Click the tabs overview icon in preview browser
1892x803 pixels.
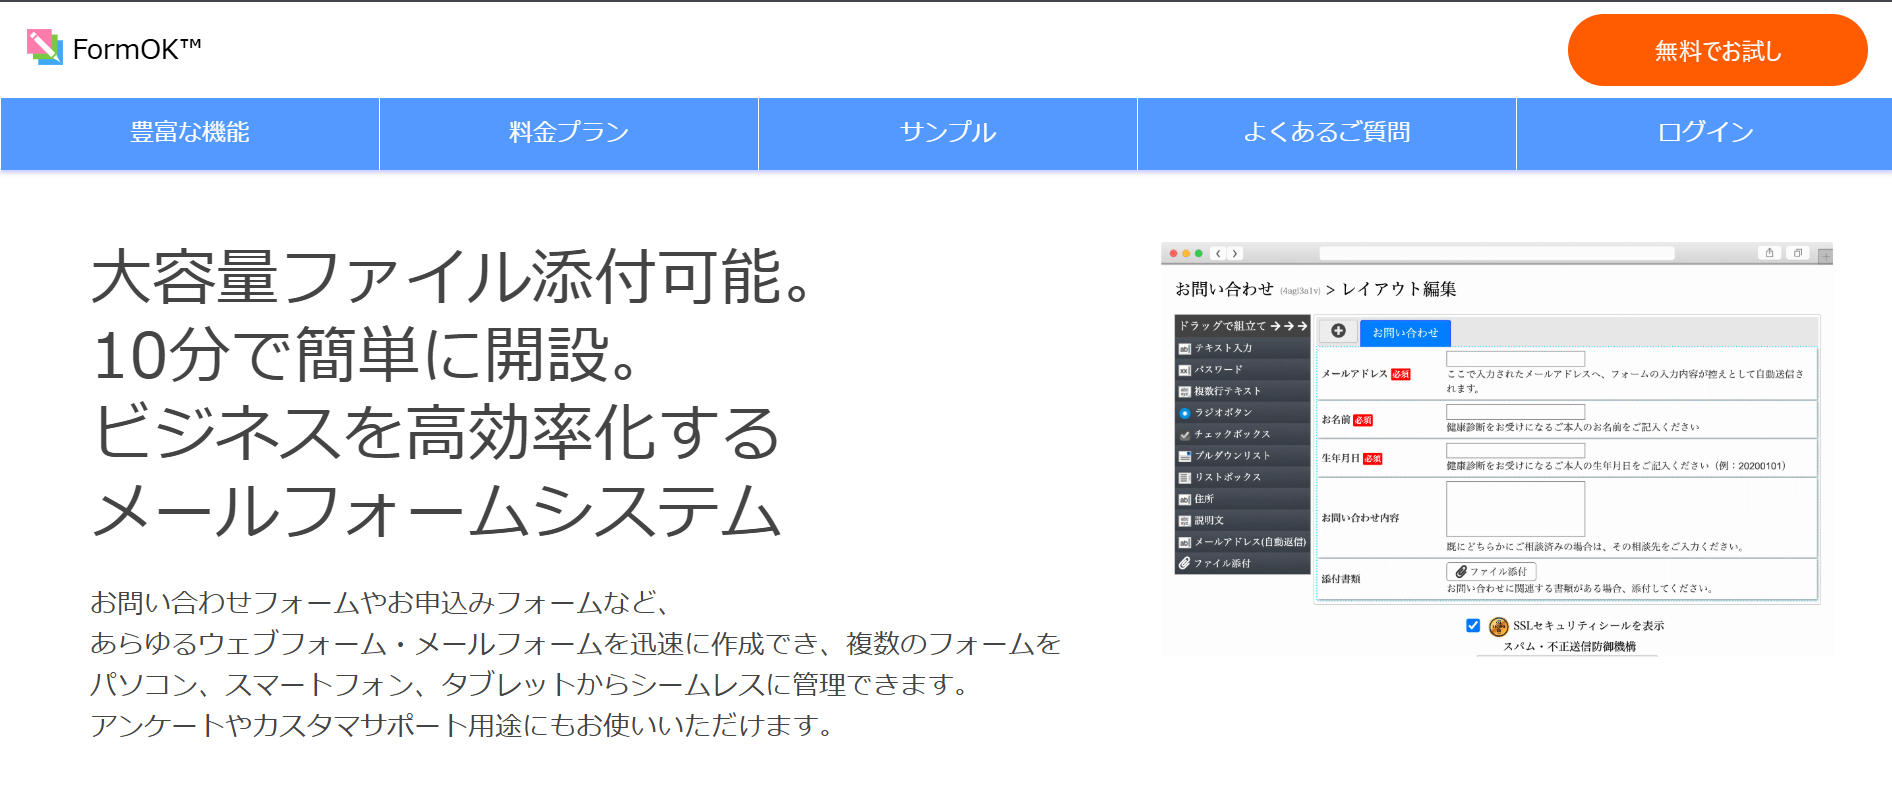click(x=1797, y=253)
